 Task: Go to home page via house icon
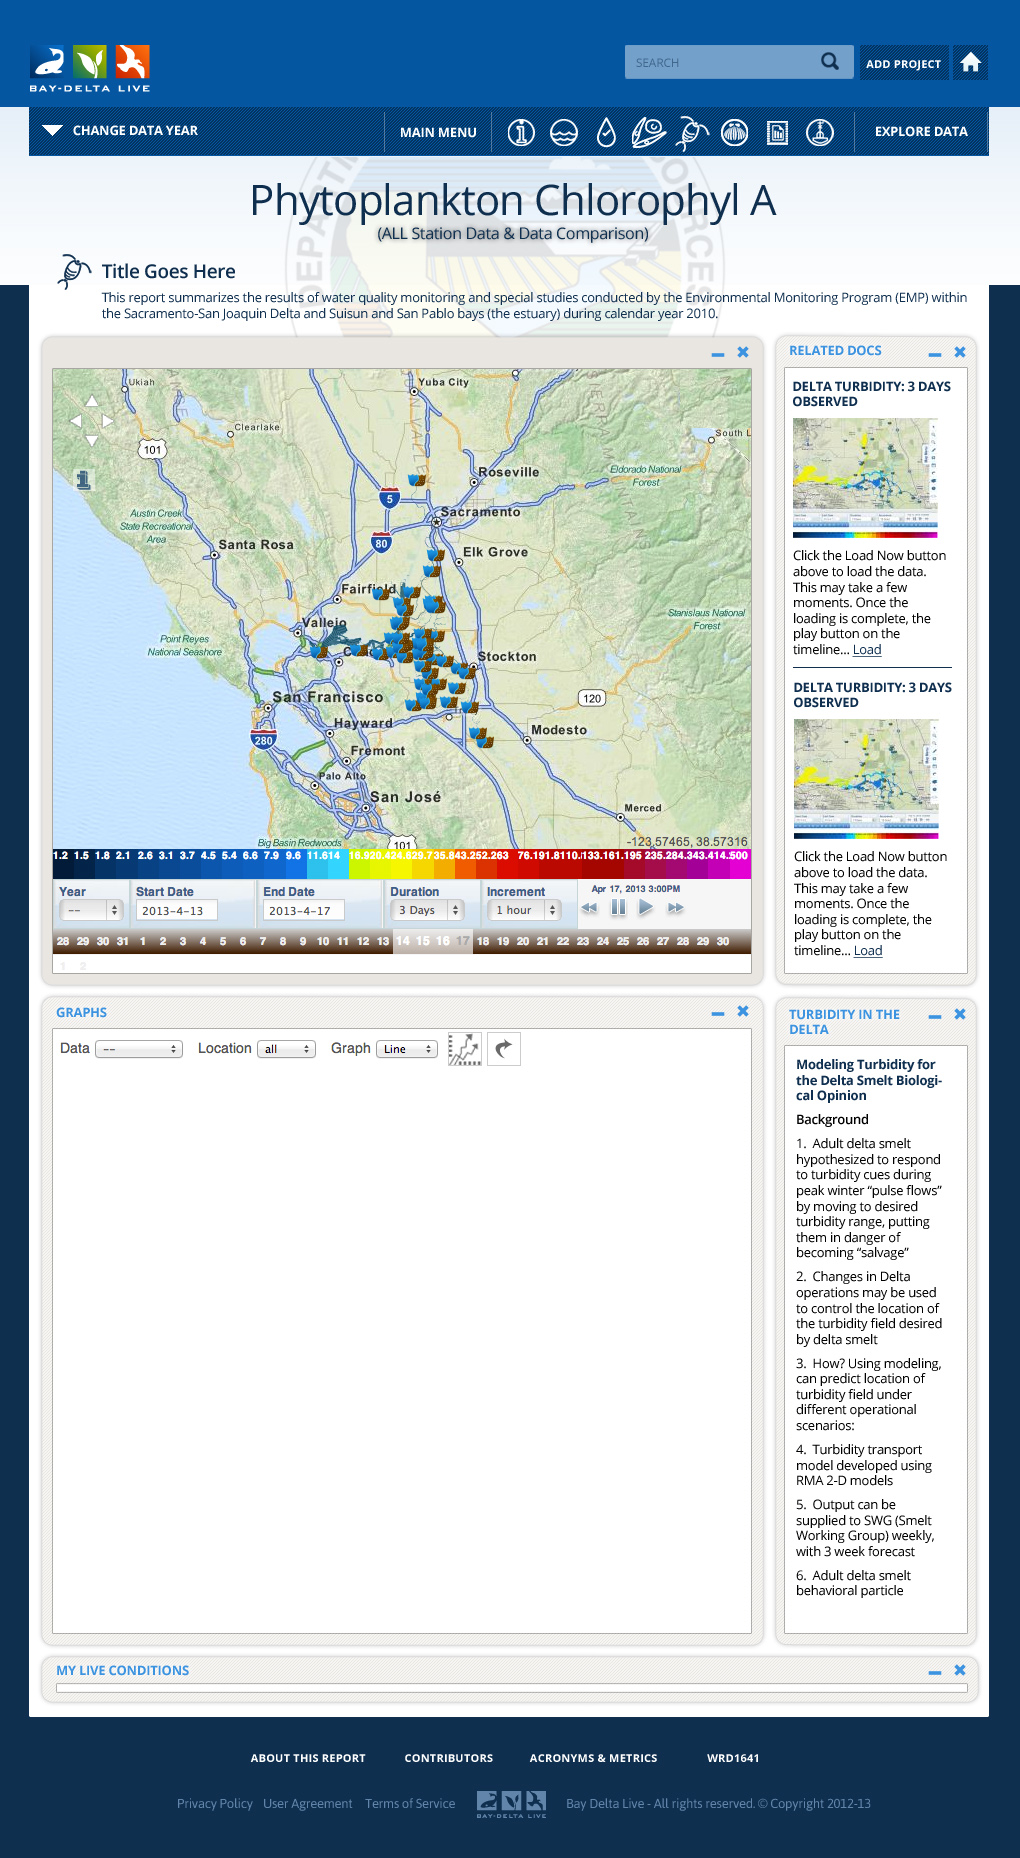pyautogui.click(x=970, y=63)
